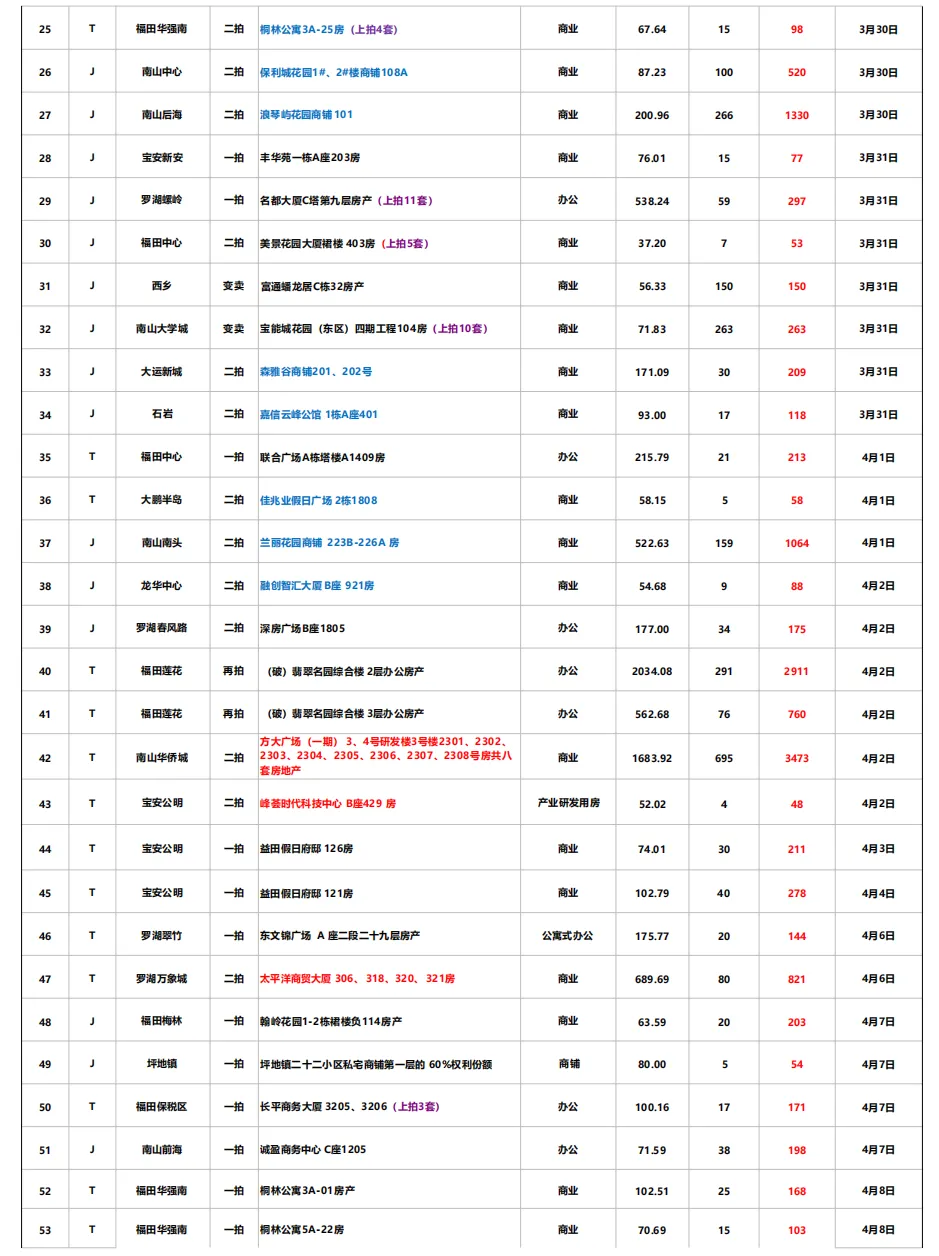Select row number 42
This screenshot has height=1256, width=939.
click(x=45, y=758)
